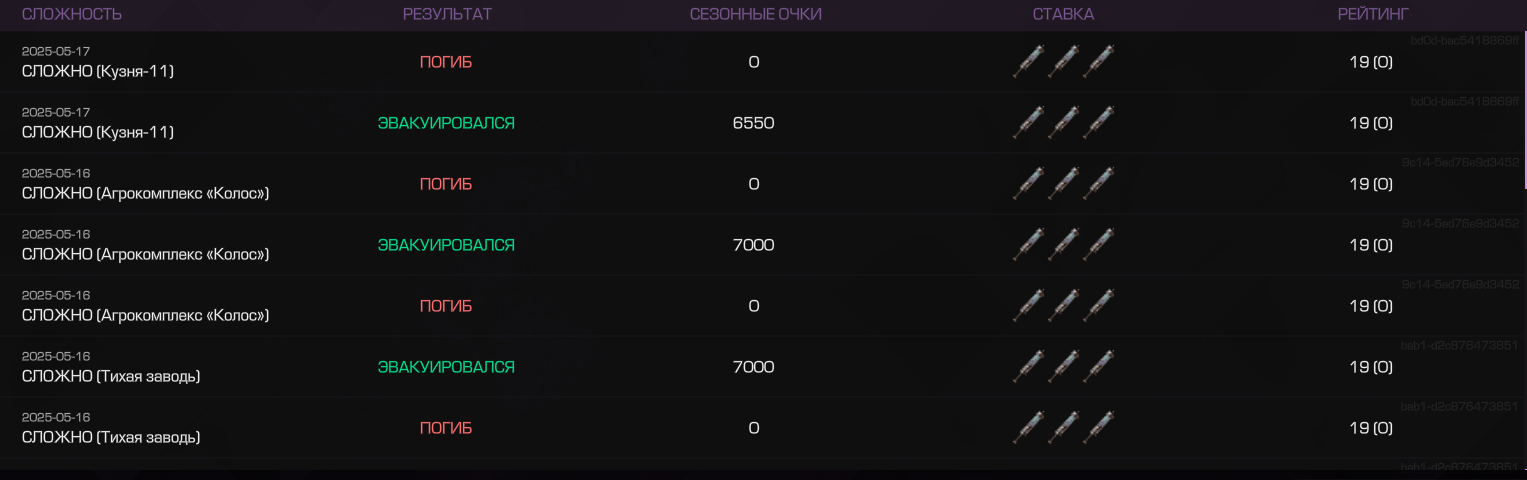Screen dimensions: 1527x480
Task: Click the middle syringe in the top row
Action: pos(1064,62)
